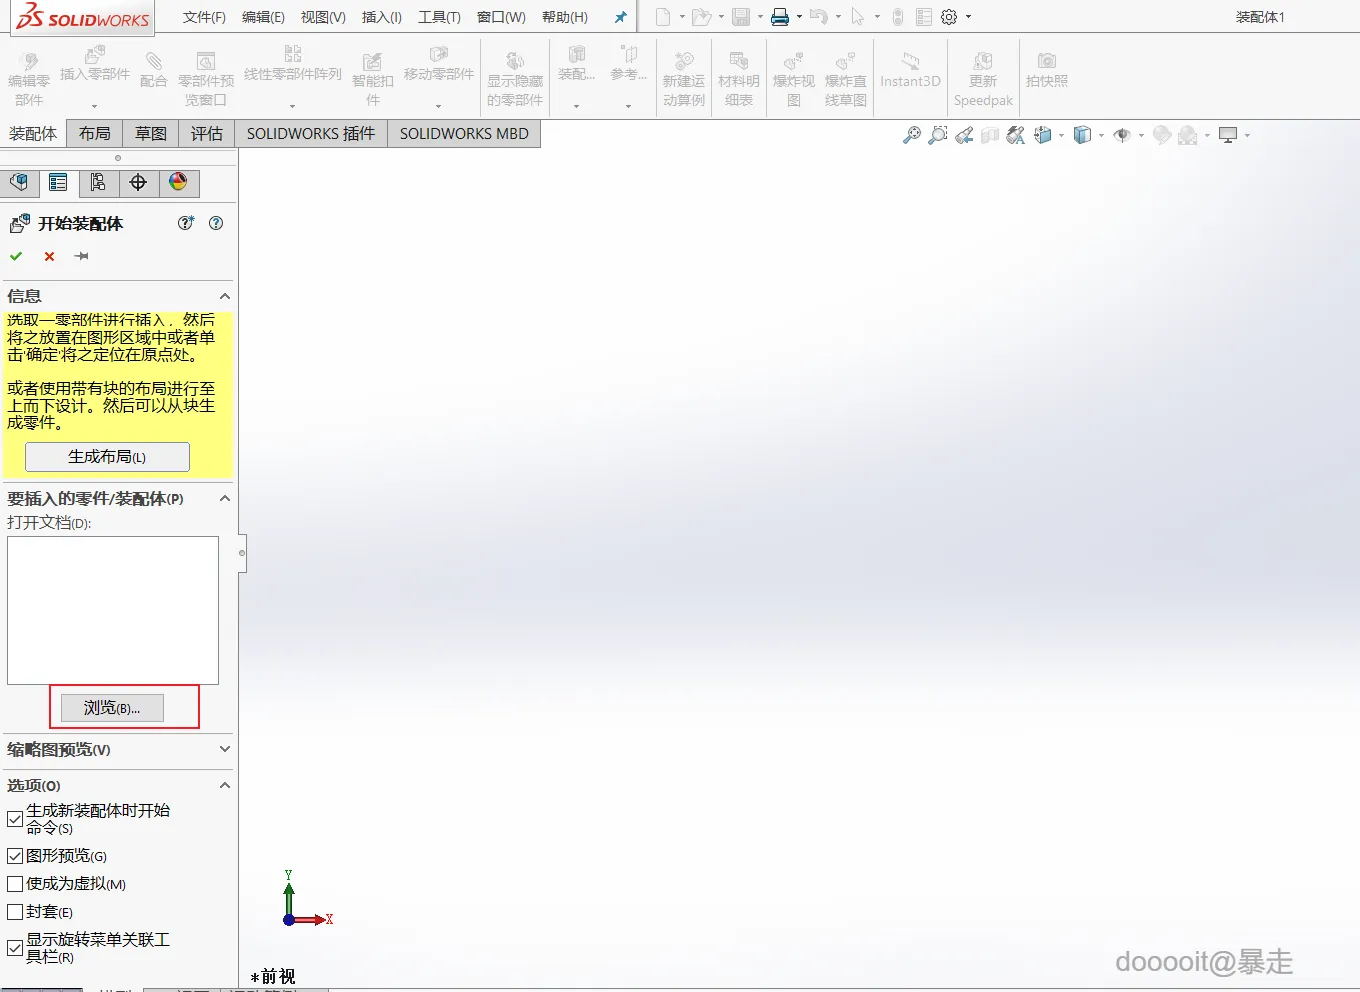Open the PropertyManager tab icon

pos(58,182)
